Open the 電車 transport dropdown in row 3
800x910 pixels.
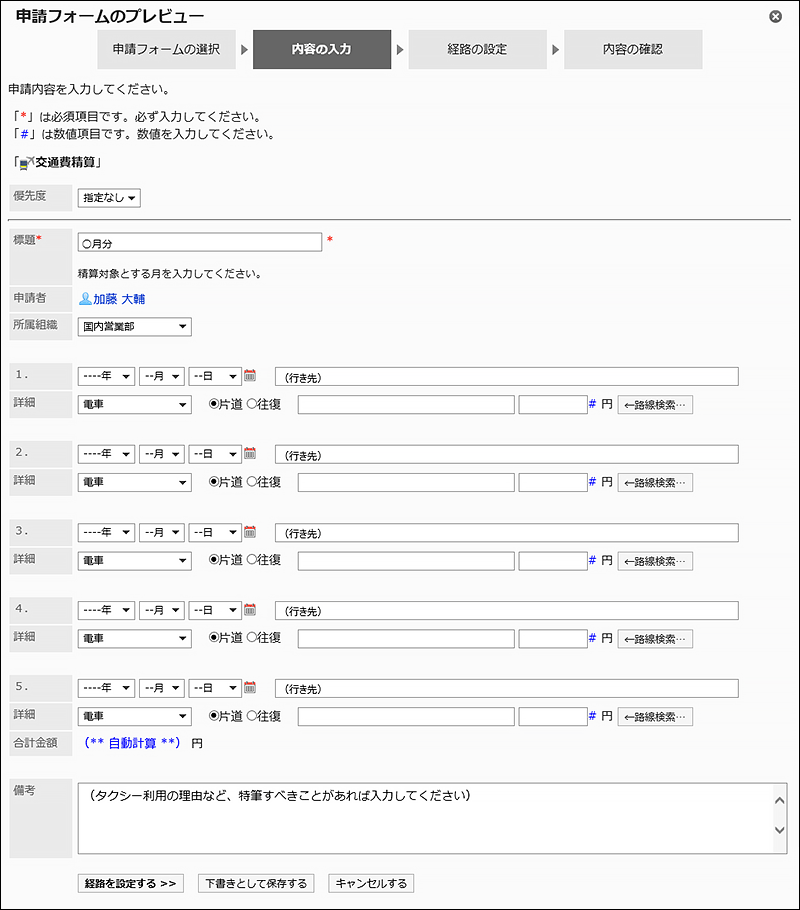tap(135, 561)
